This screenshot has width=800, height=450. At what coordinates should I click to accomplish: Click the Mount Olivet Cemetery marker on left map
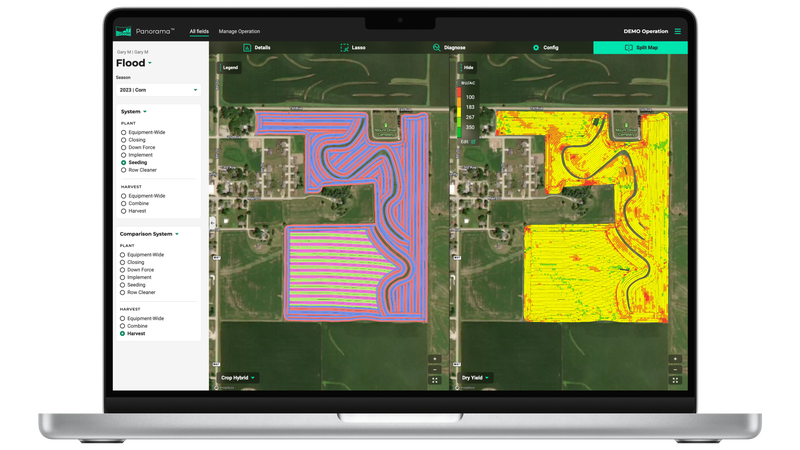pos(386,125)
